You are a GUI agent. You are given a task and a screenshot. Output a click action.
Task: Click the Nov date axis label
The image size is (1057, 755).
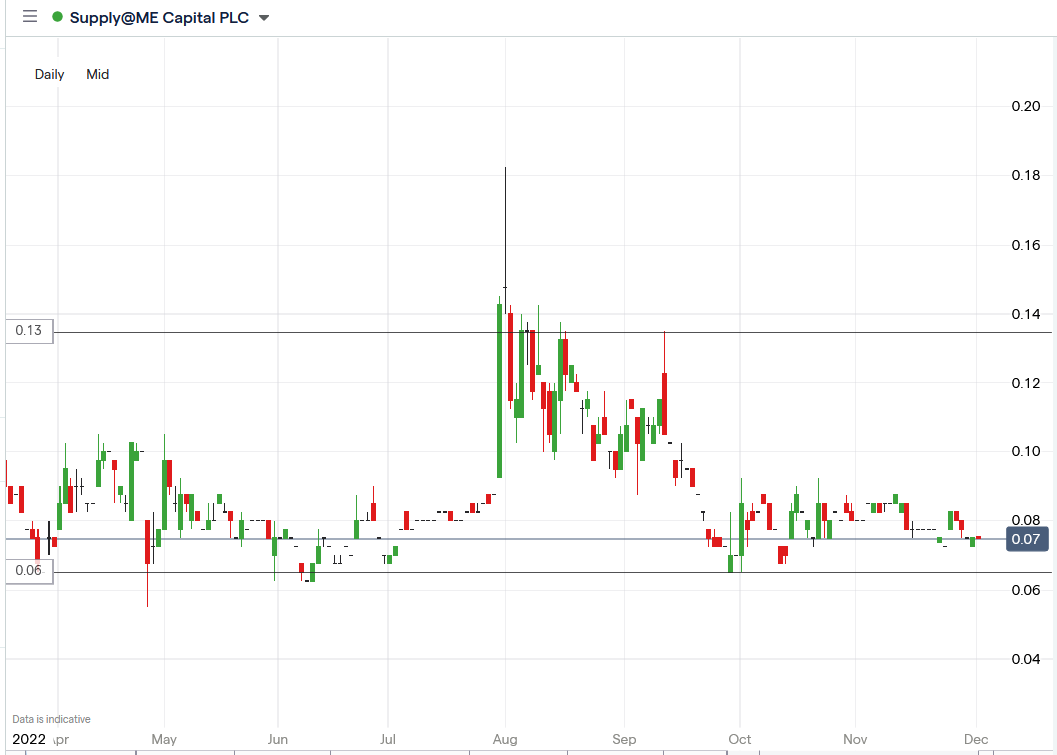[x=855, y=739]
